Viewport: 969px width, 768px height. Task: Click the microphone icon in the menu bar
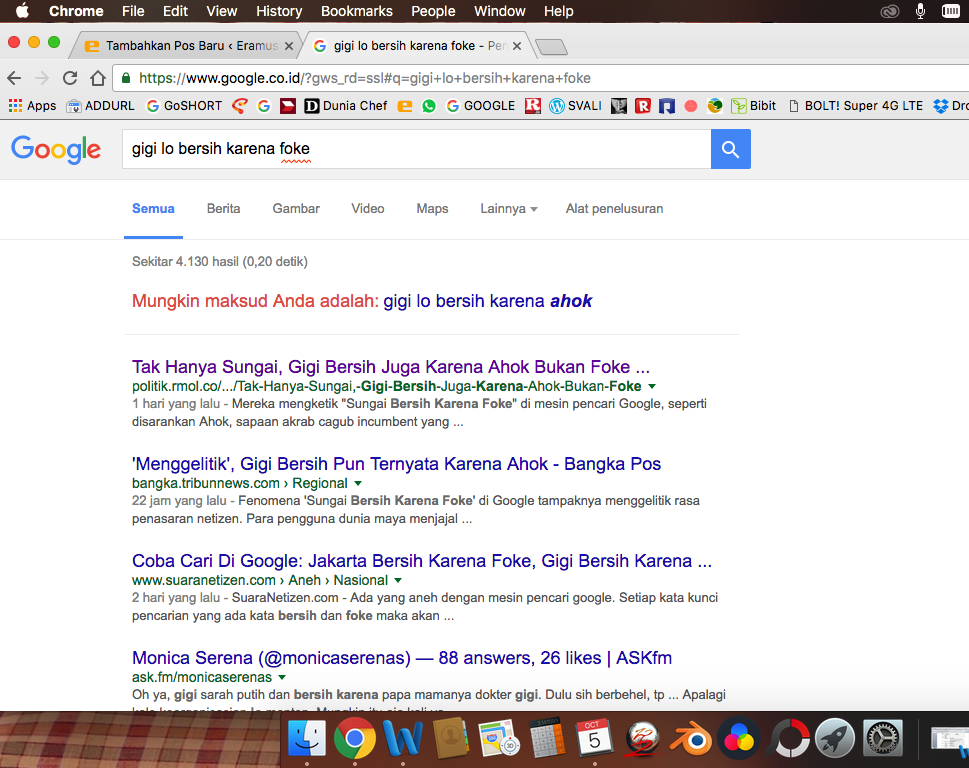click(920, 11)
